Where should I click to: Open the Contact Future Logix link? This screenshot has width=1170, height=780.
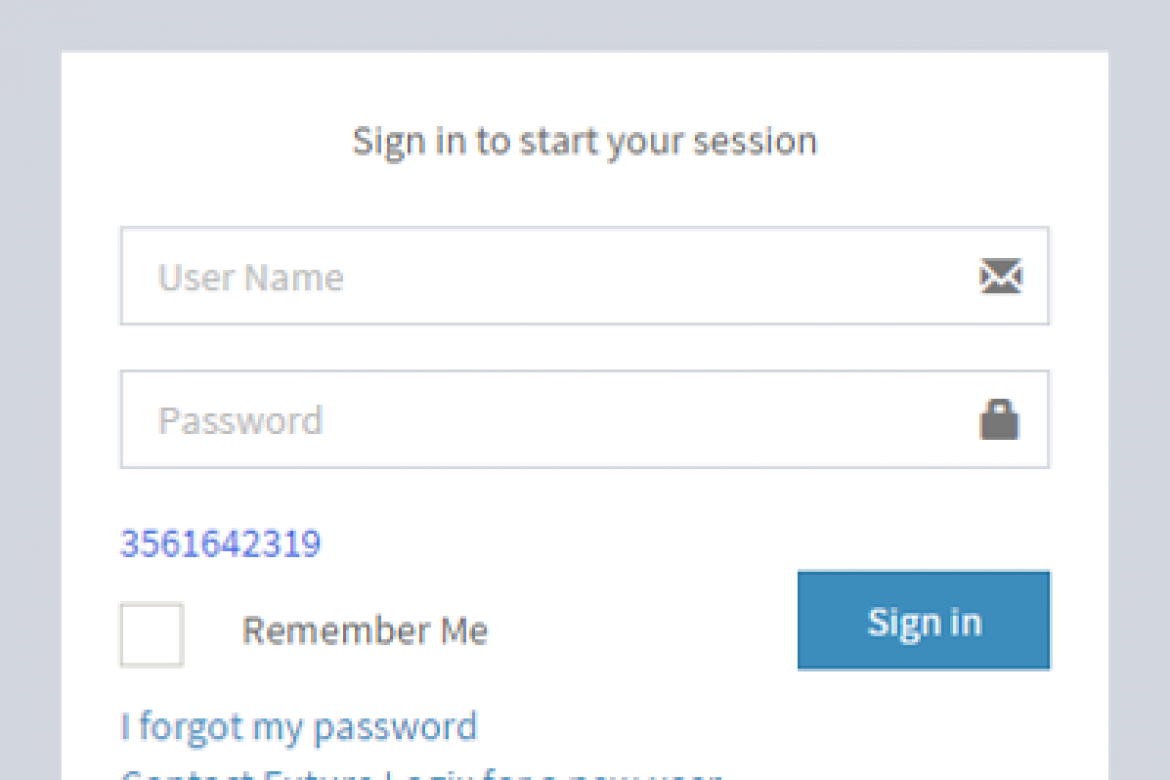pos(420,774)
